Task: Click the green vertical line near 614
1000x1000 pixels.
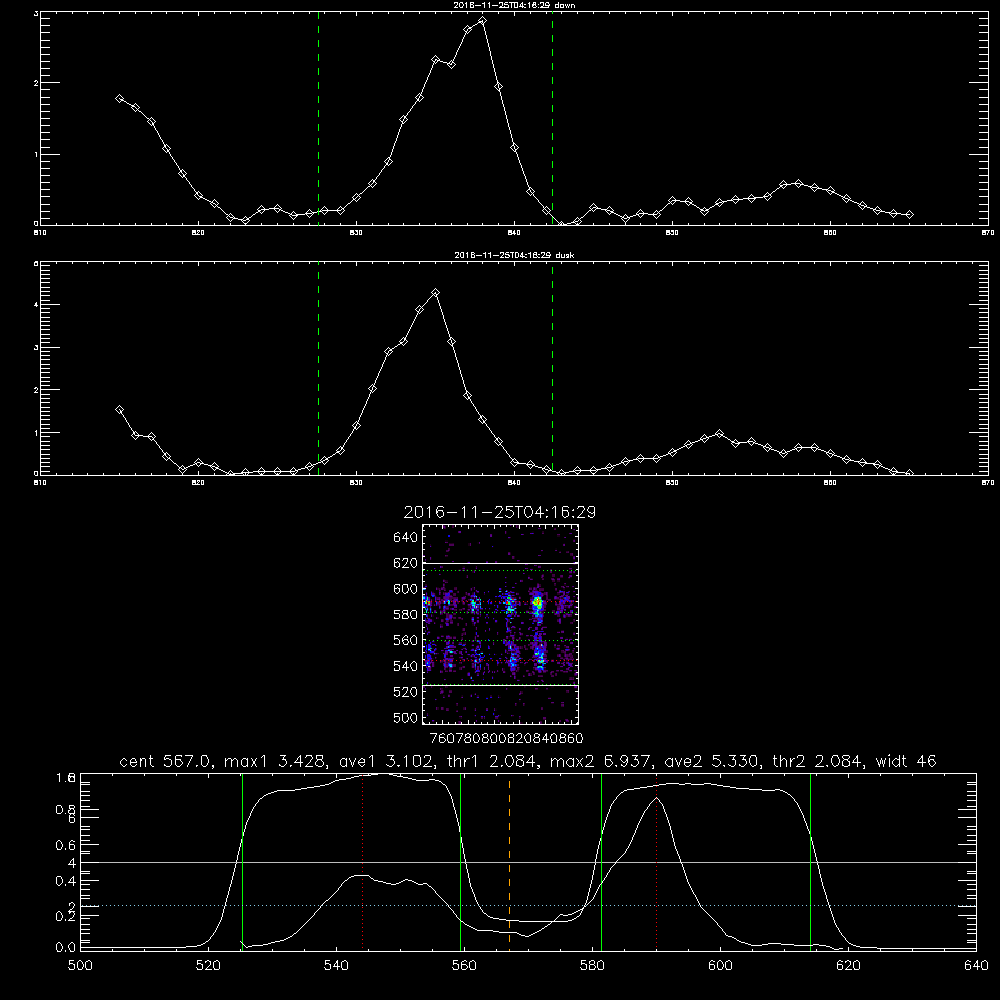Action: [x=811, y=861]
